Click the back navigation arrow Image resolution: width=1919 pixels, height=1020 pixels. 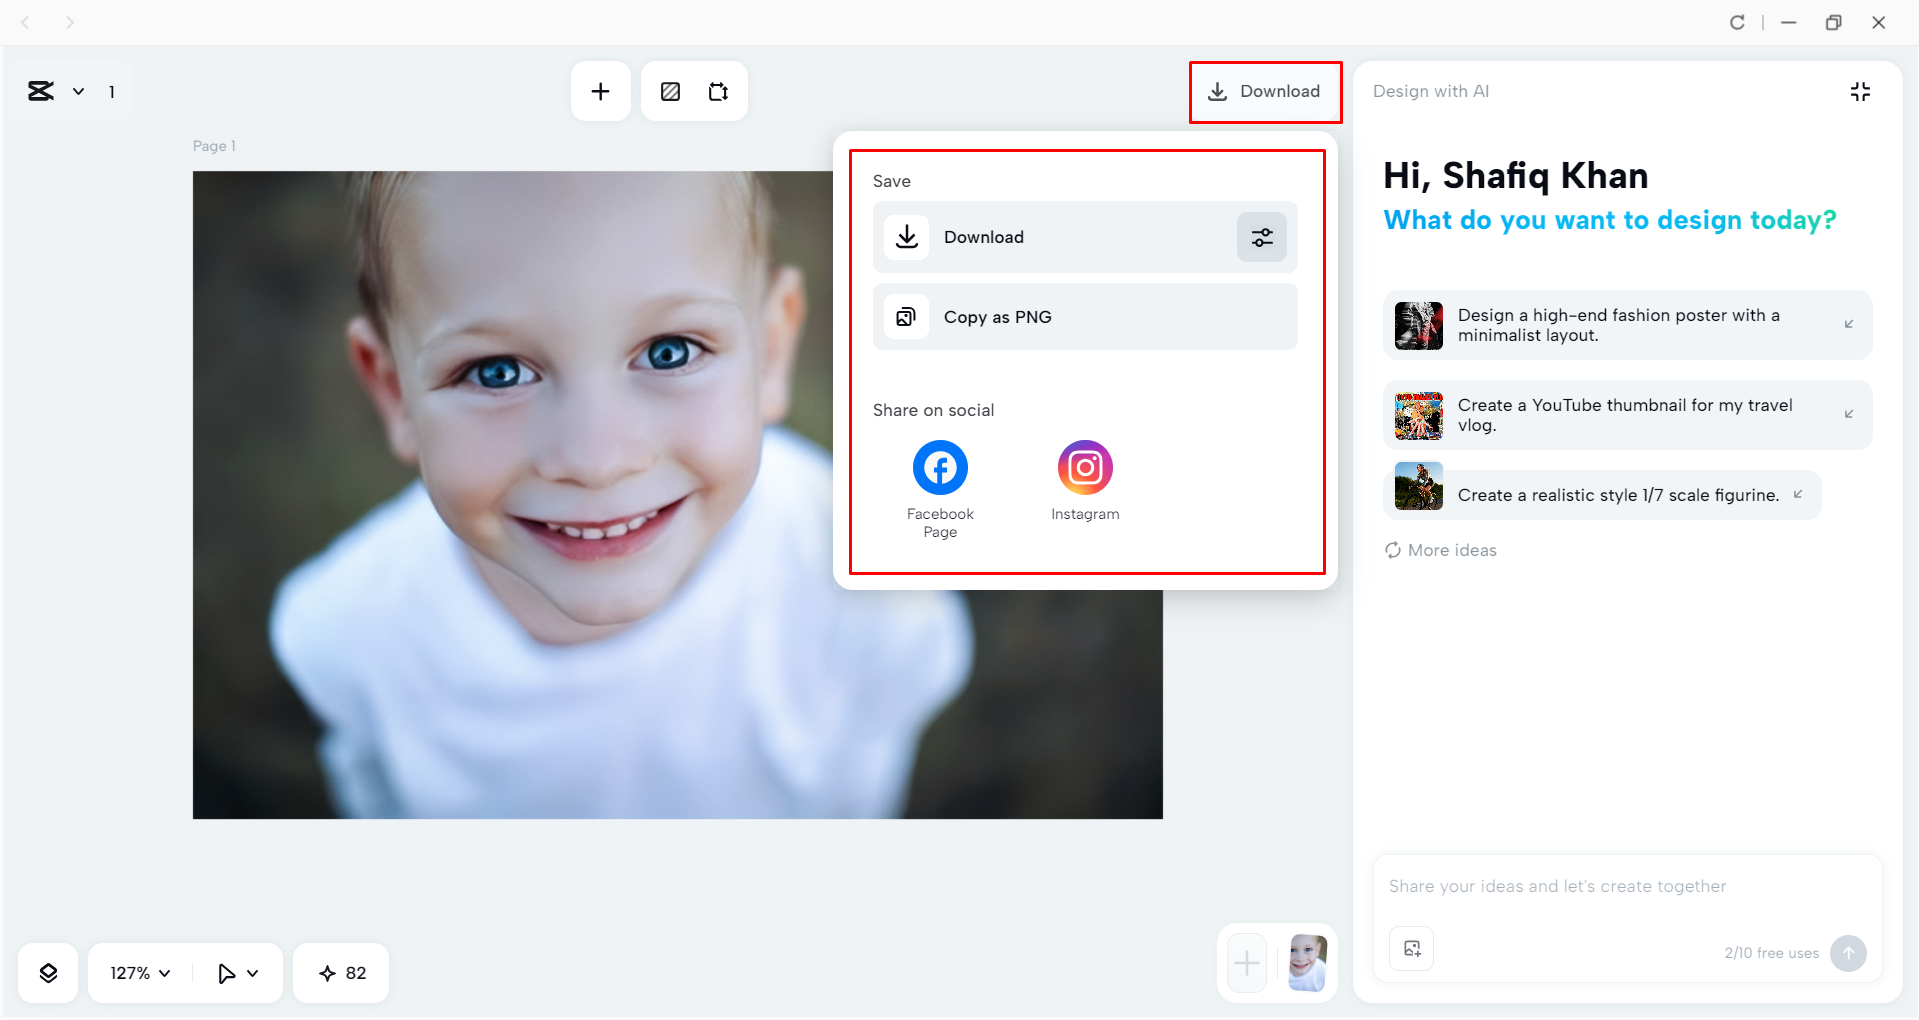[x=26, y=22]
